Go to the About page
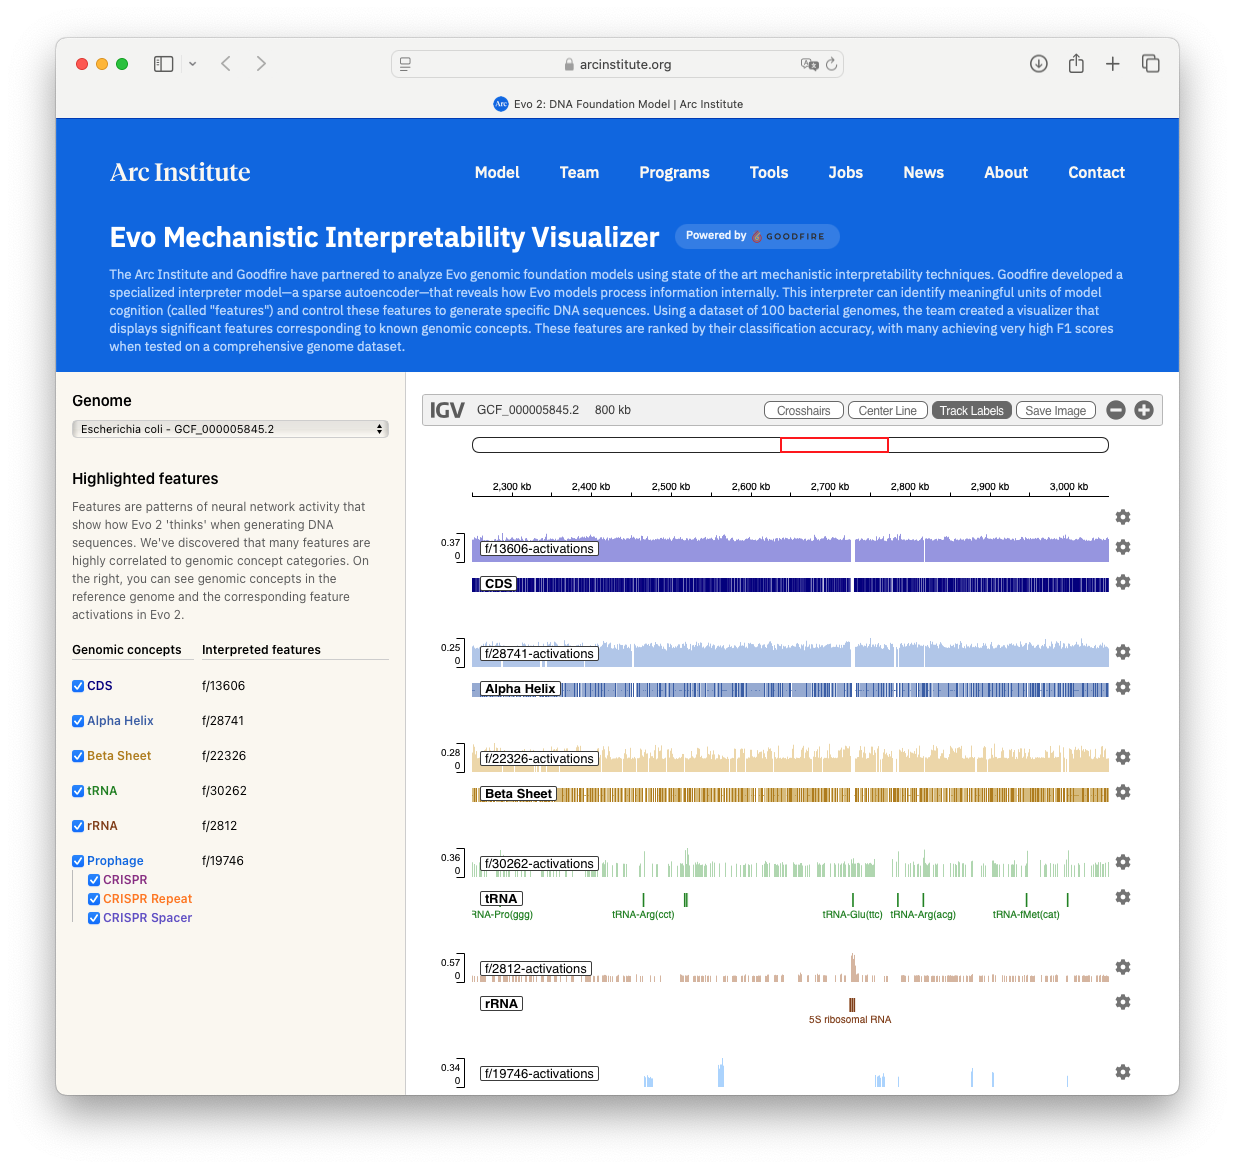Viewport: 1235px width, 1169px height. click(1006, 172)
